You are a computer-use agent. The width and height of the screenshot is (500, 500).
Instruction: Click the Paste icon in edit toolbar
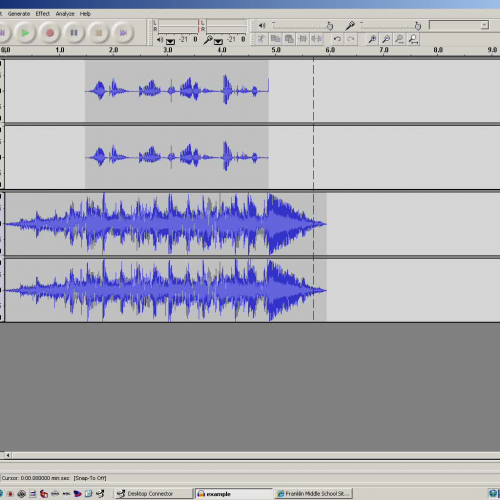289,39
